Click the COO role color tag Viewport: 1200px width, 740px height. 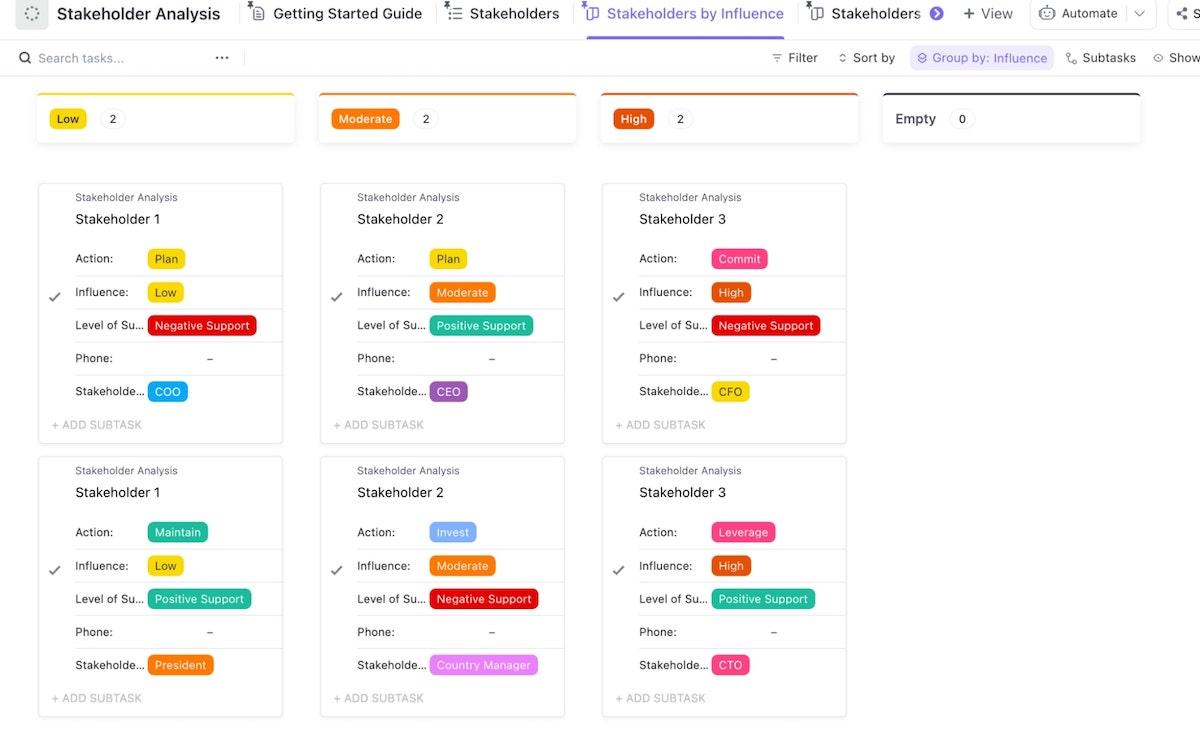[167, 392]
